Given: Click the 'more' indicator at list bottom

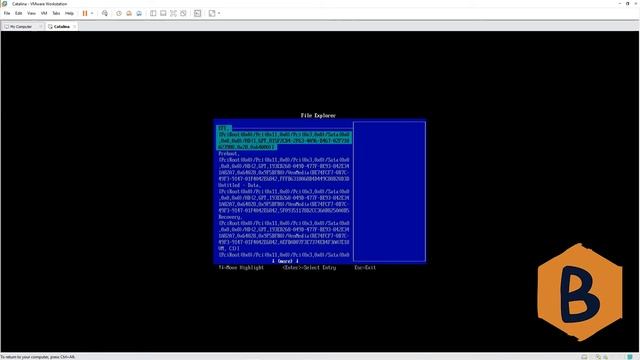Looking at the screenshot, I should 285,261.
